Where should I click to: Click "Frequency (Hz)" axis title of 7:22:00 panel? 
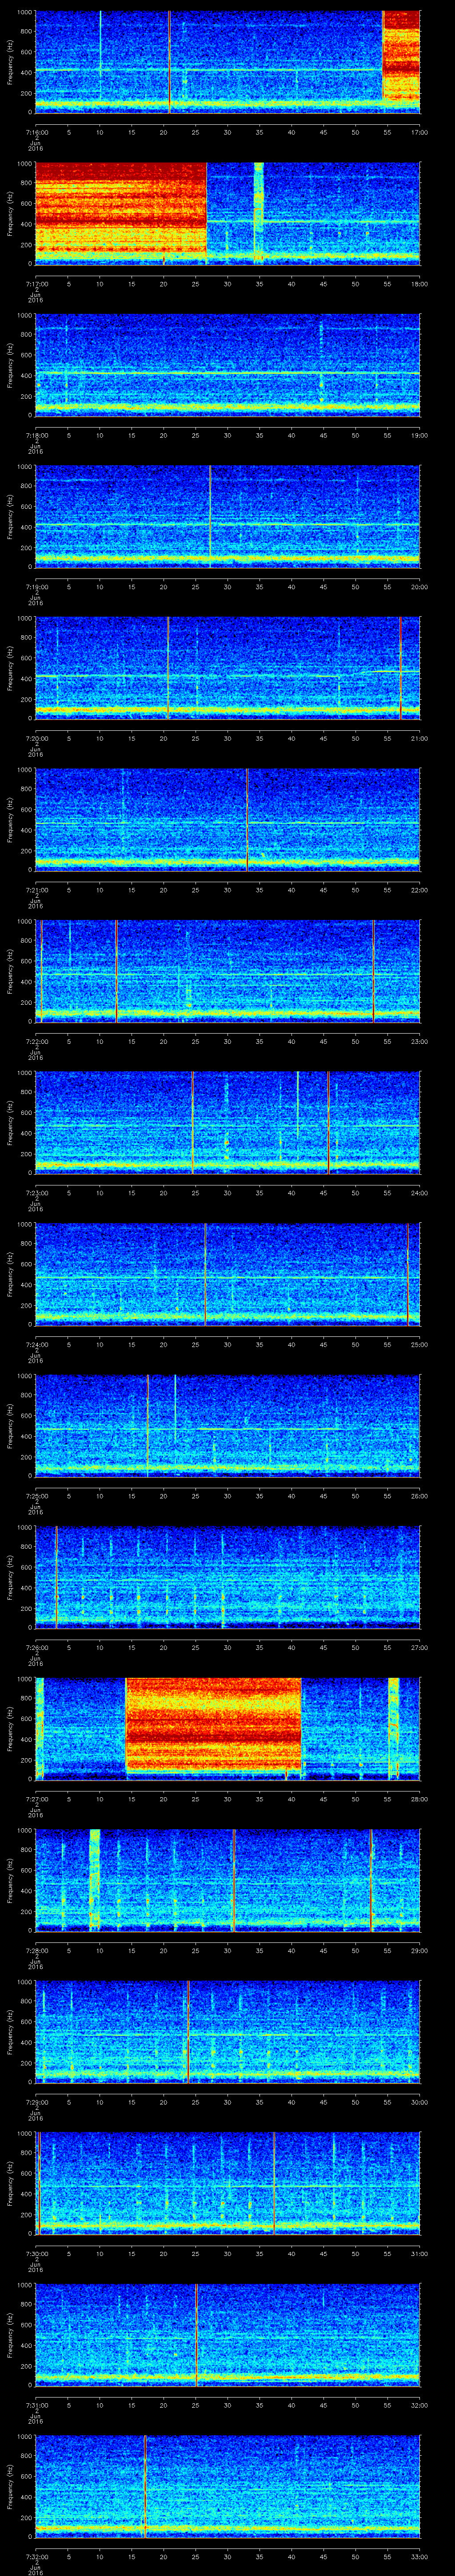[10, 971]
